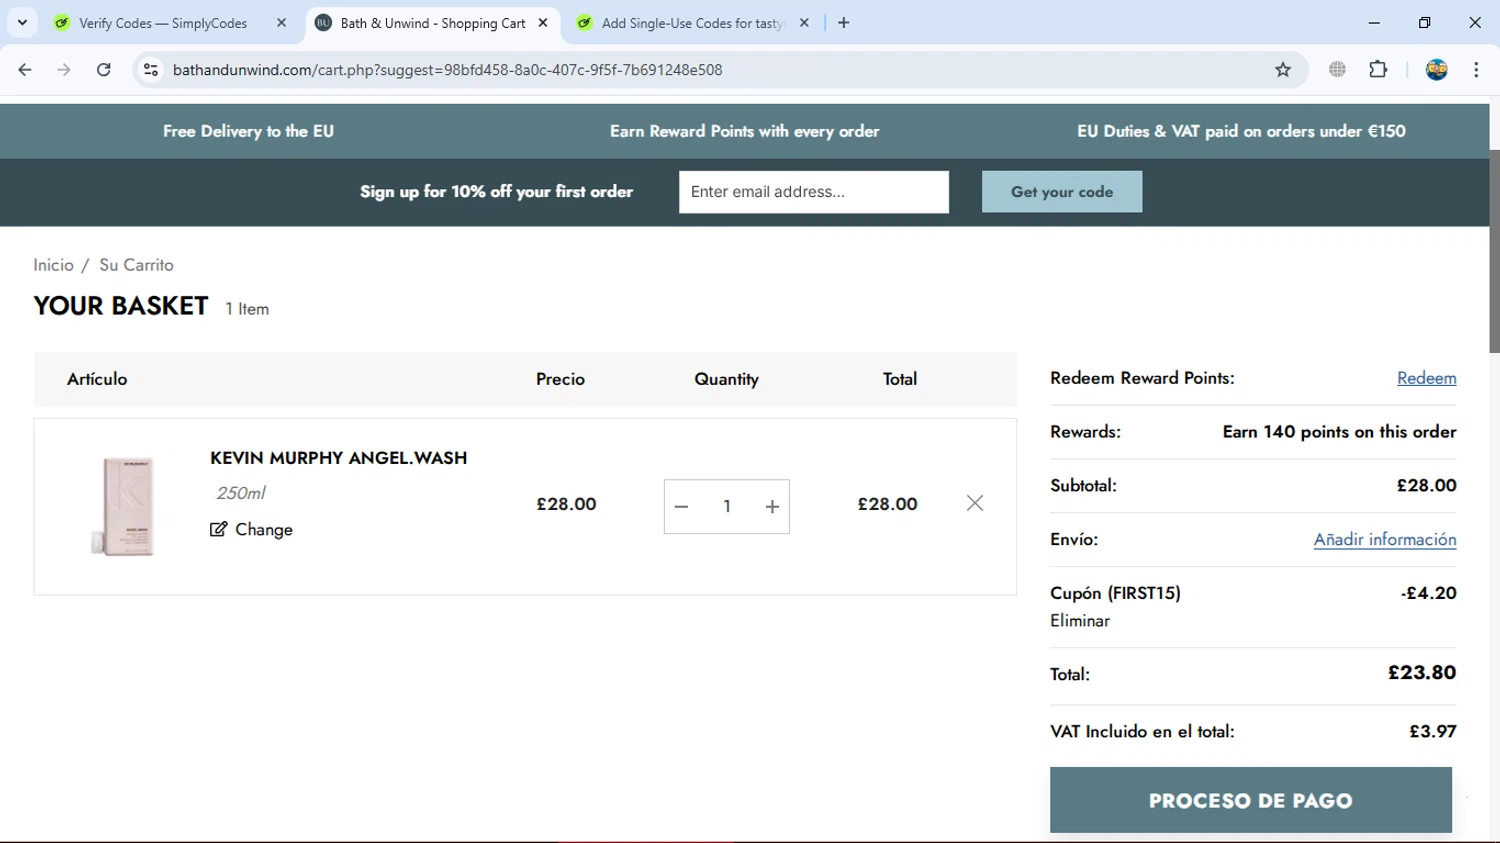Click Free Delivery to the EU banner text
This screenshot has height=843, width=1500.
tap(248, 131)
